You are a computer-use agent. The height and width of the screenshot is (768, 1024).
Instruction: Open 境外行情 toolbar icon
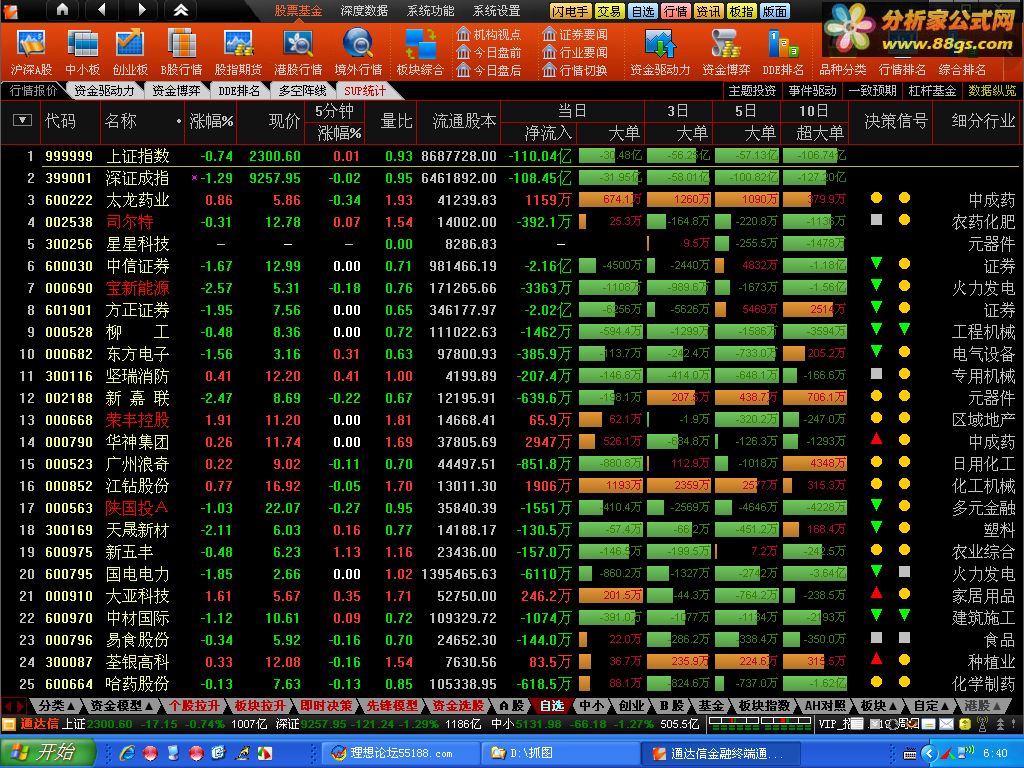[x=358, y=52]
